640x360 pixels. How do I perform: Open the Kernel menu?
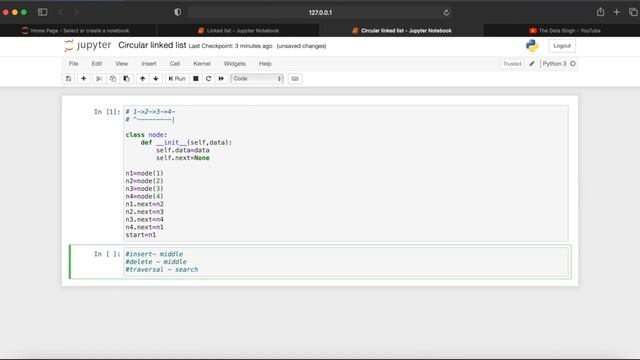tap(202, 64)
